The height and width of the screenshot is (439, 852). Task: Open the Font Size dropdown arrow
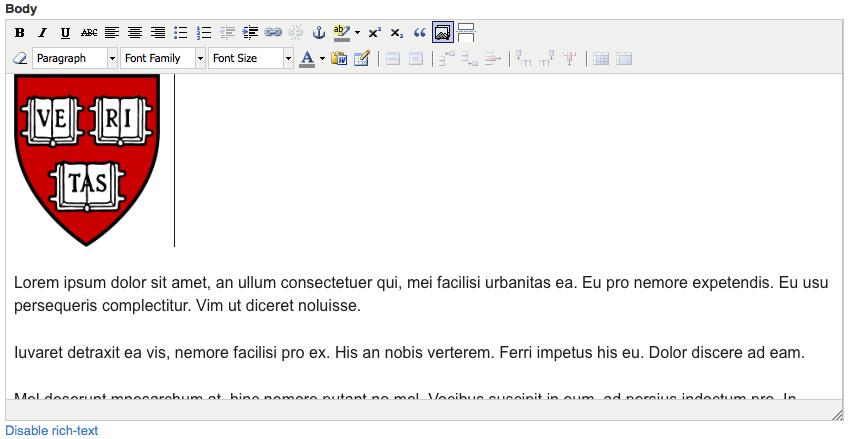[289, 58]
